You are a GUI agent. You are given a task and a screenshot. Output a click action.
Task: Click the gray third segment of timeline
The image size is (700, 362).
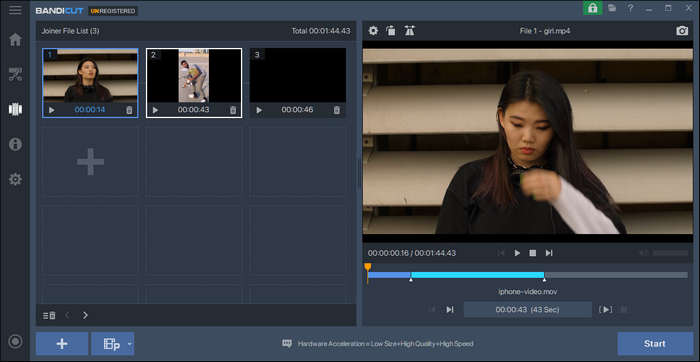[616, 275]
